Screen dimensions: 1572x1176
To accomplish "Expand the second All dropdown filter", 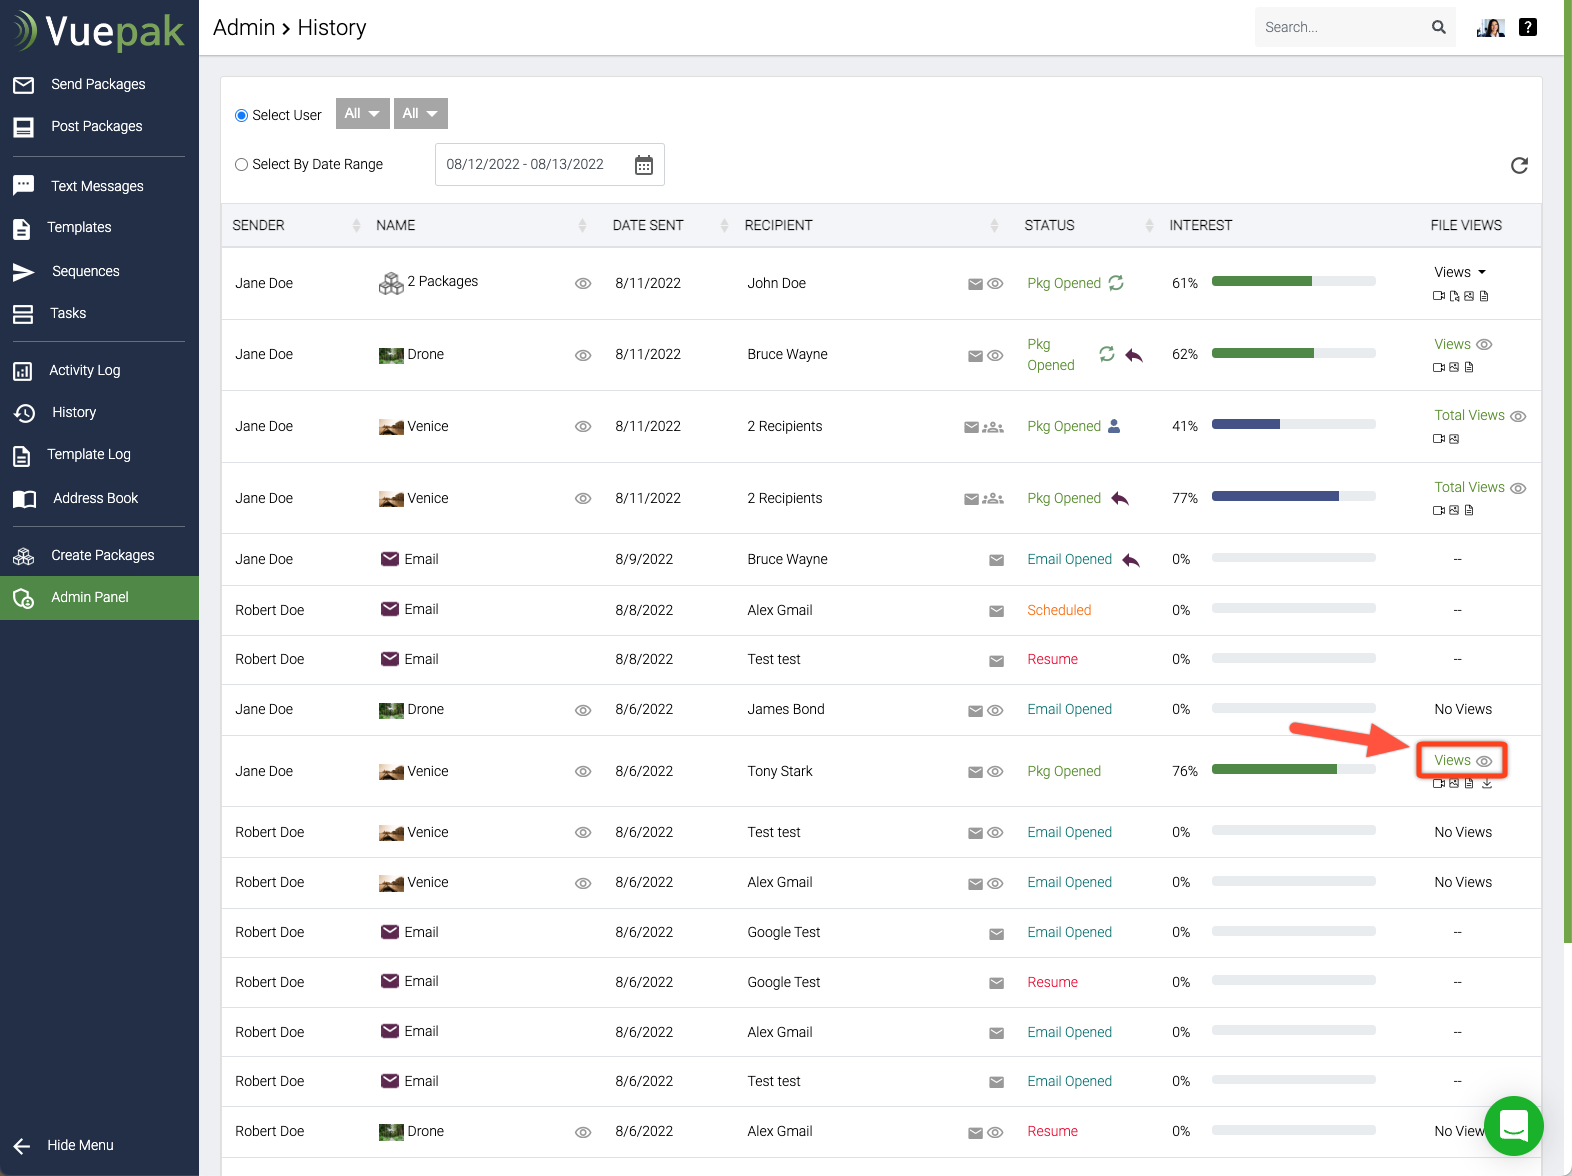I will click(x=420, y=114).
